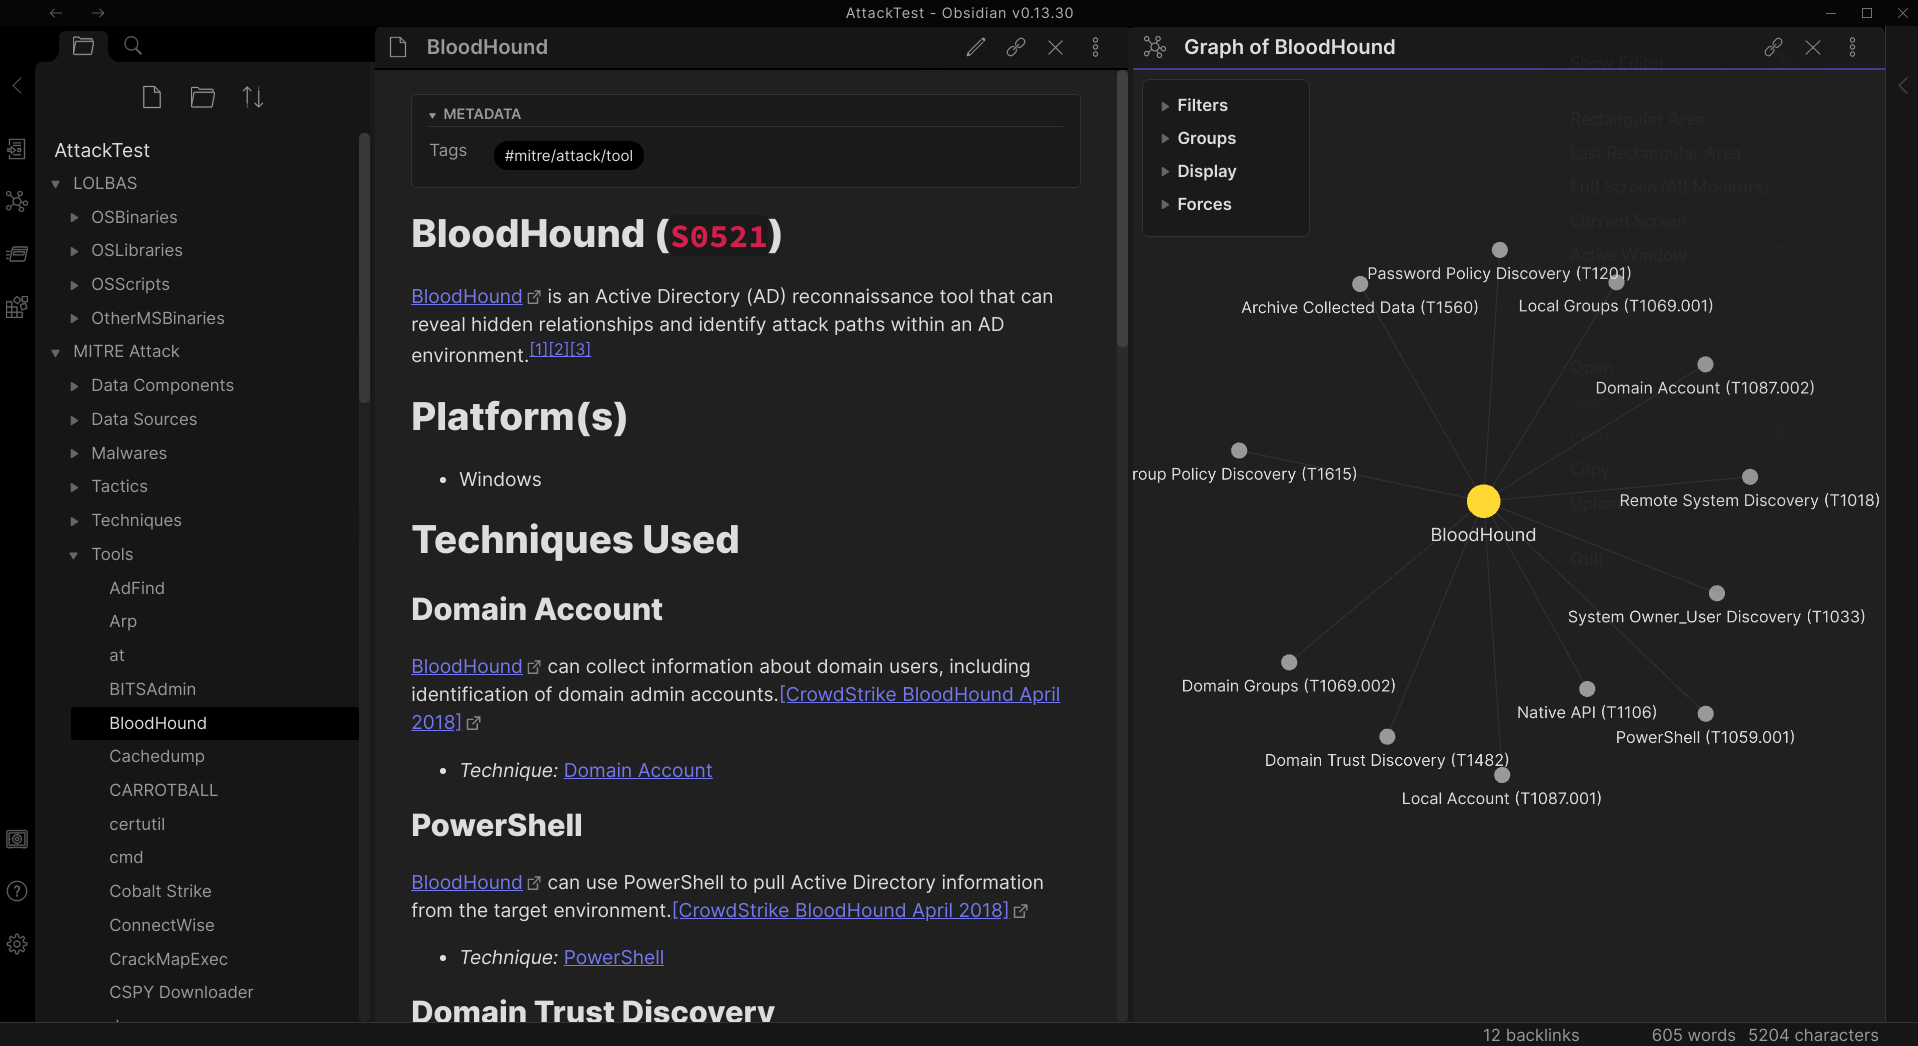Screen dimensions: 1918x1046
Task: Collapse the left sidebar
Action: [17, 86]
